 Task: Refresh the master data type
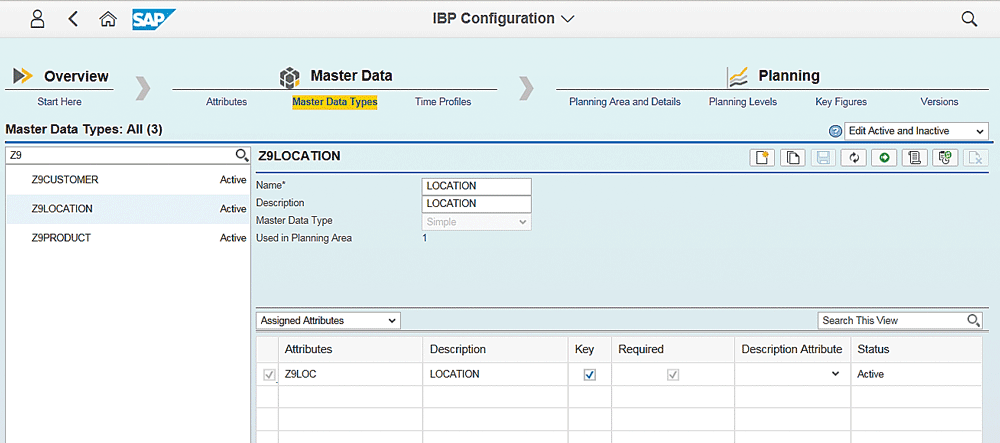pos(853,157)
